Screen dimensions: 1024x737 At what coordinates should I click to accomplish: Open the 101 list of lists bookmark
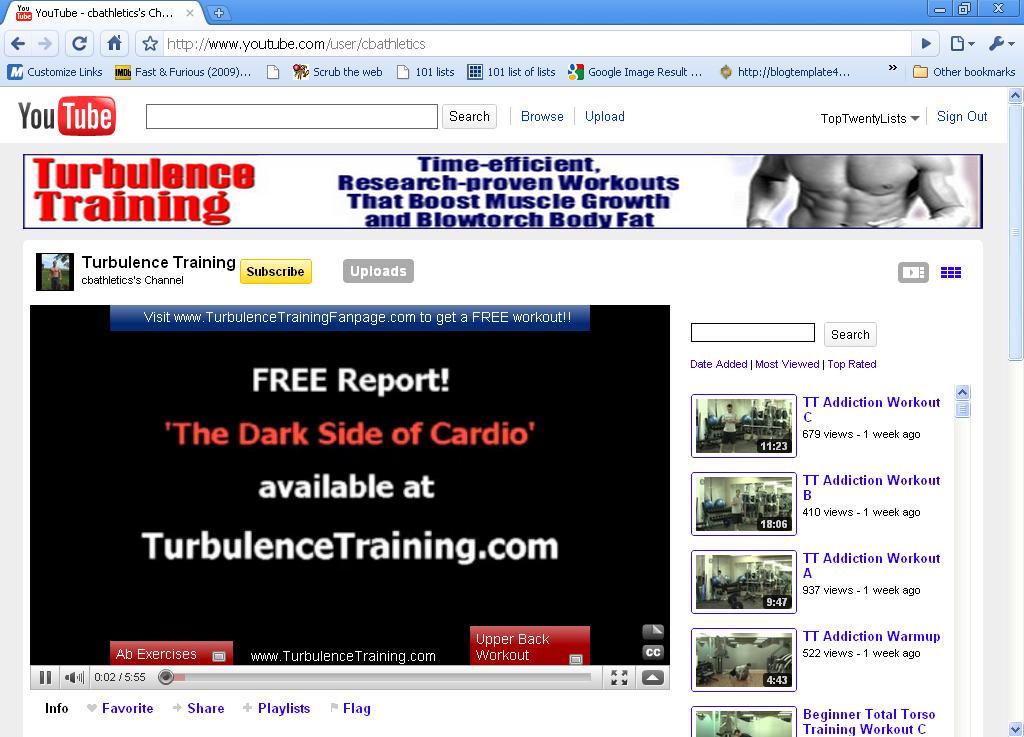pos(511,72)
